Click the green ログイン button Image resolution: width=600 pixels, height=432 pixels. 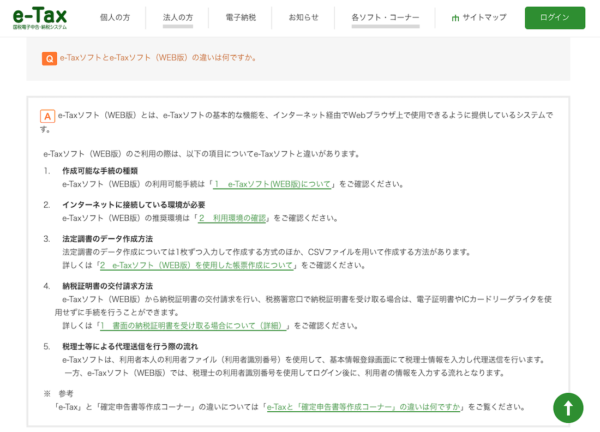(x=555, y=18)
